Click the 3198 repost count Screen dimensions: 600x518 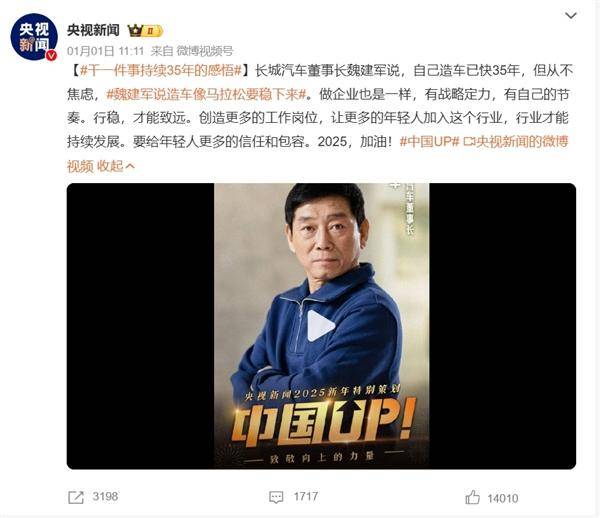pyautogui.click(x=105, y=497)
